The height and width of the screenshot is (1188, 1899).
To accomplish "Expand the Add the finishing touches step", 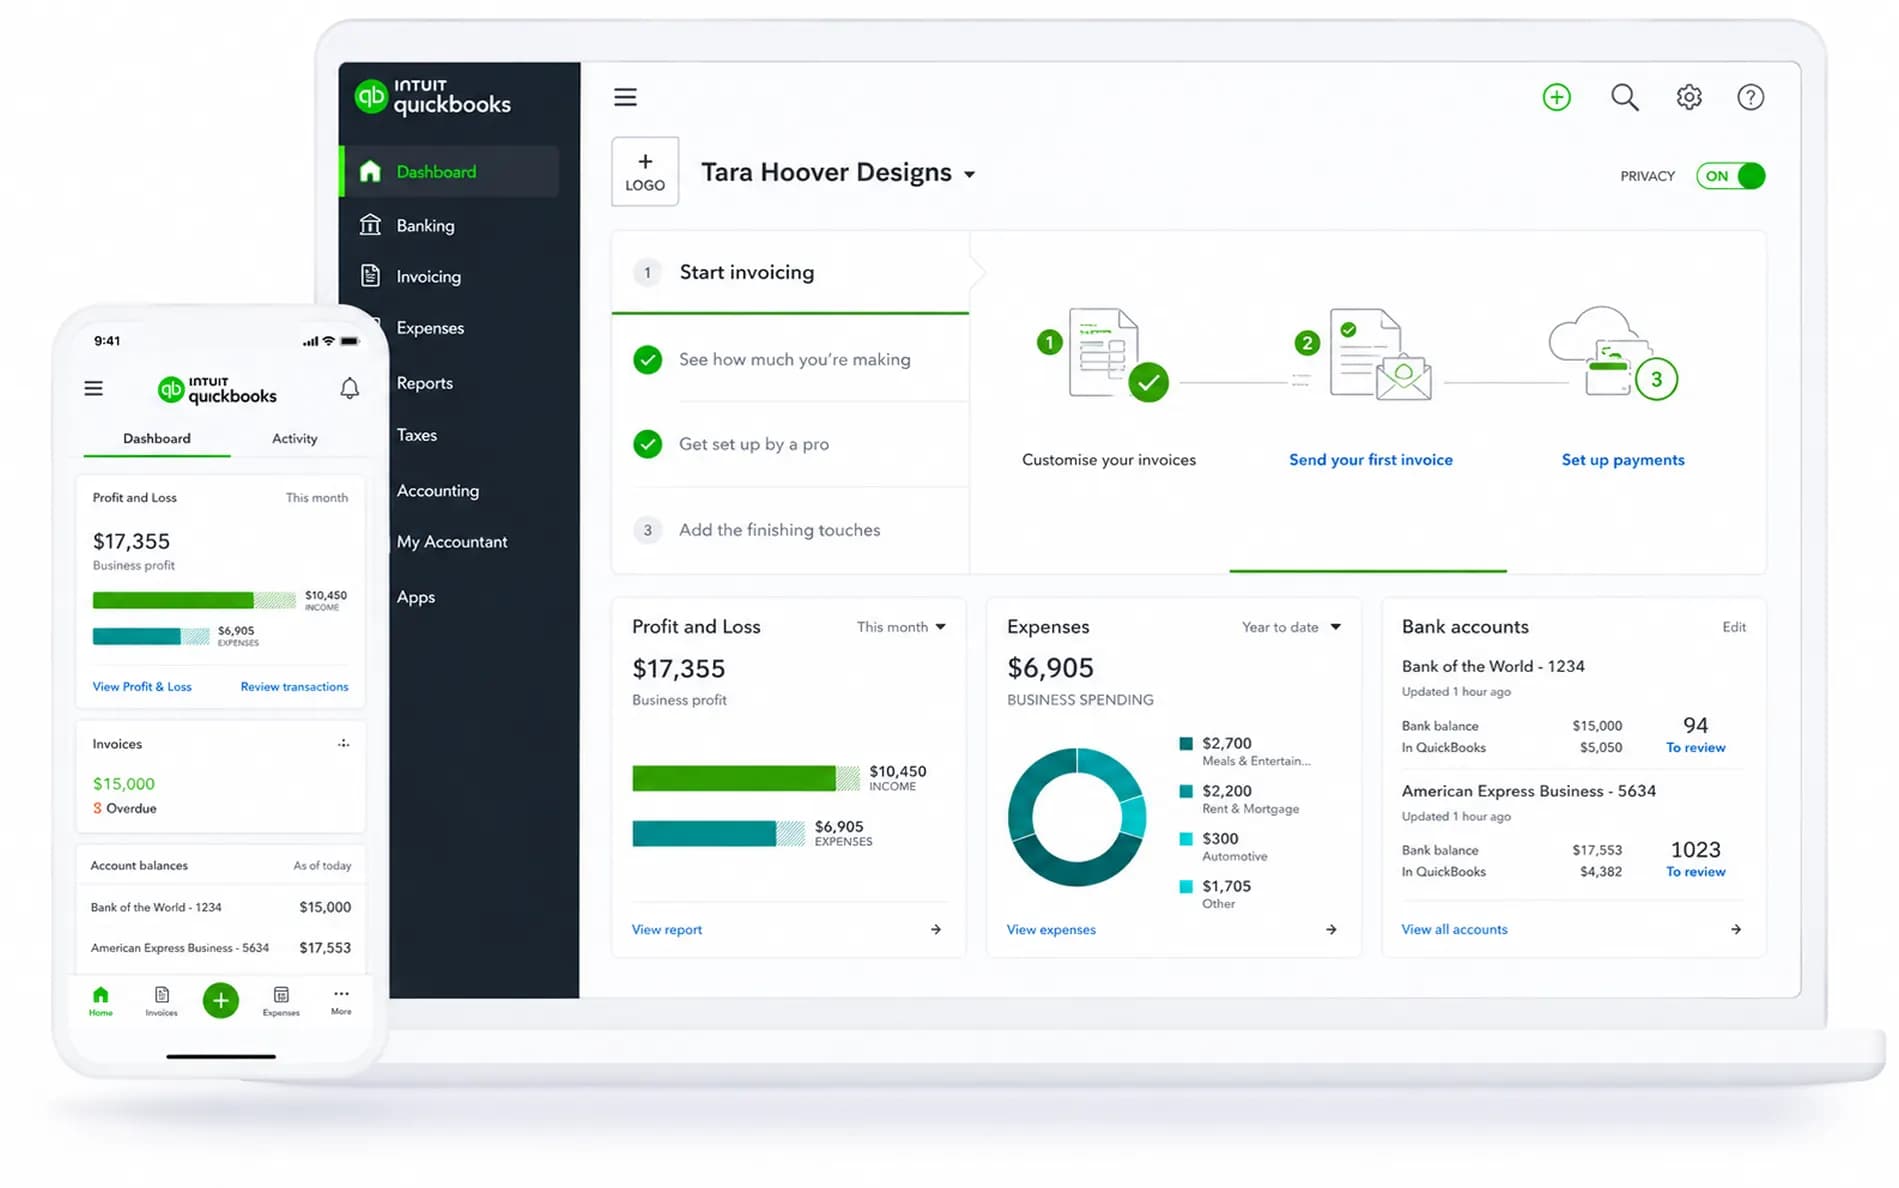I will point(790,530).
